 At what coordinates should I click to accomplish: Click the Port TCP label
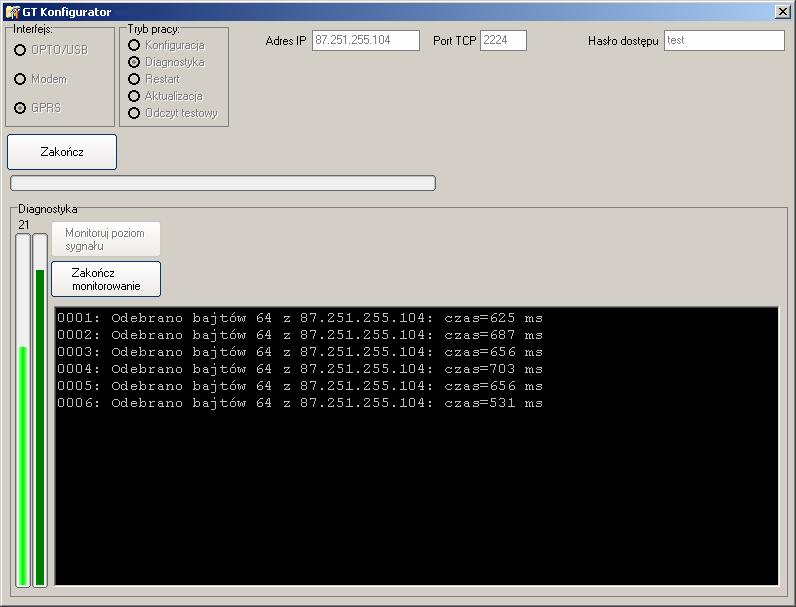[x=454, y=41]
